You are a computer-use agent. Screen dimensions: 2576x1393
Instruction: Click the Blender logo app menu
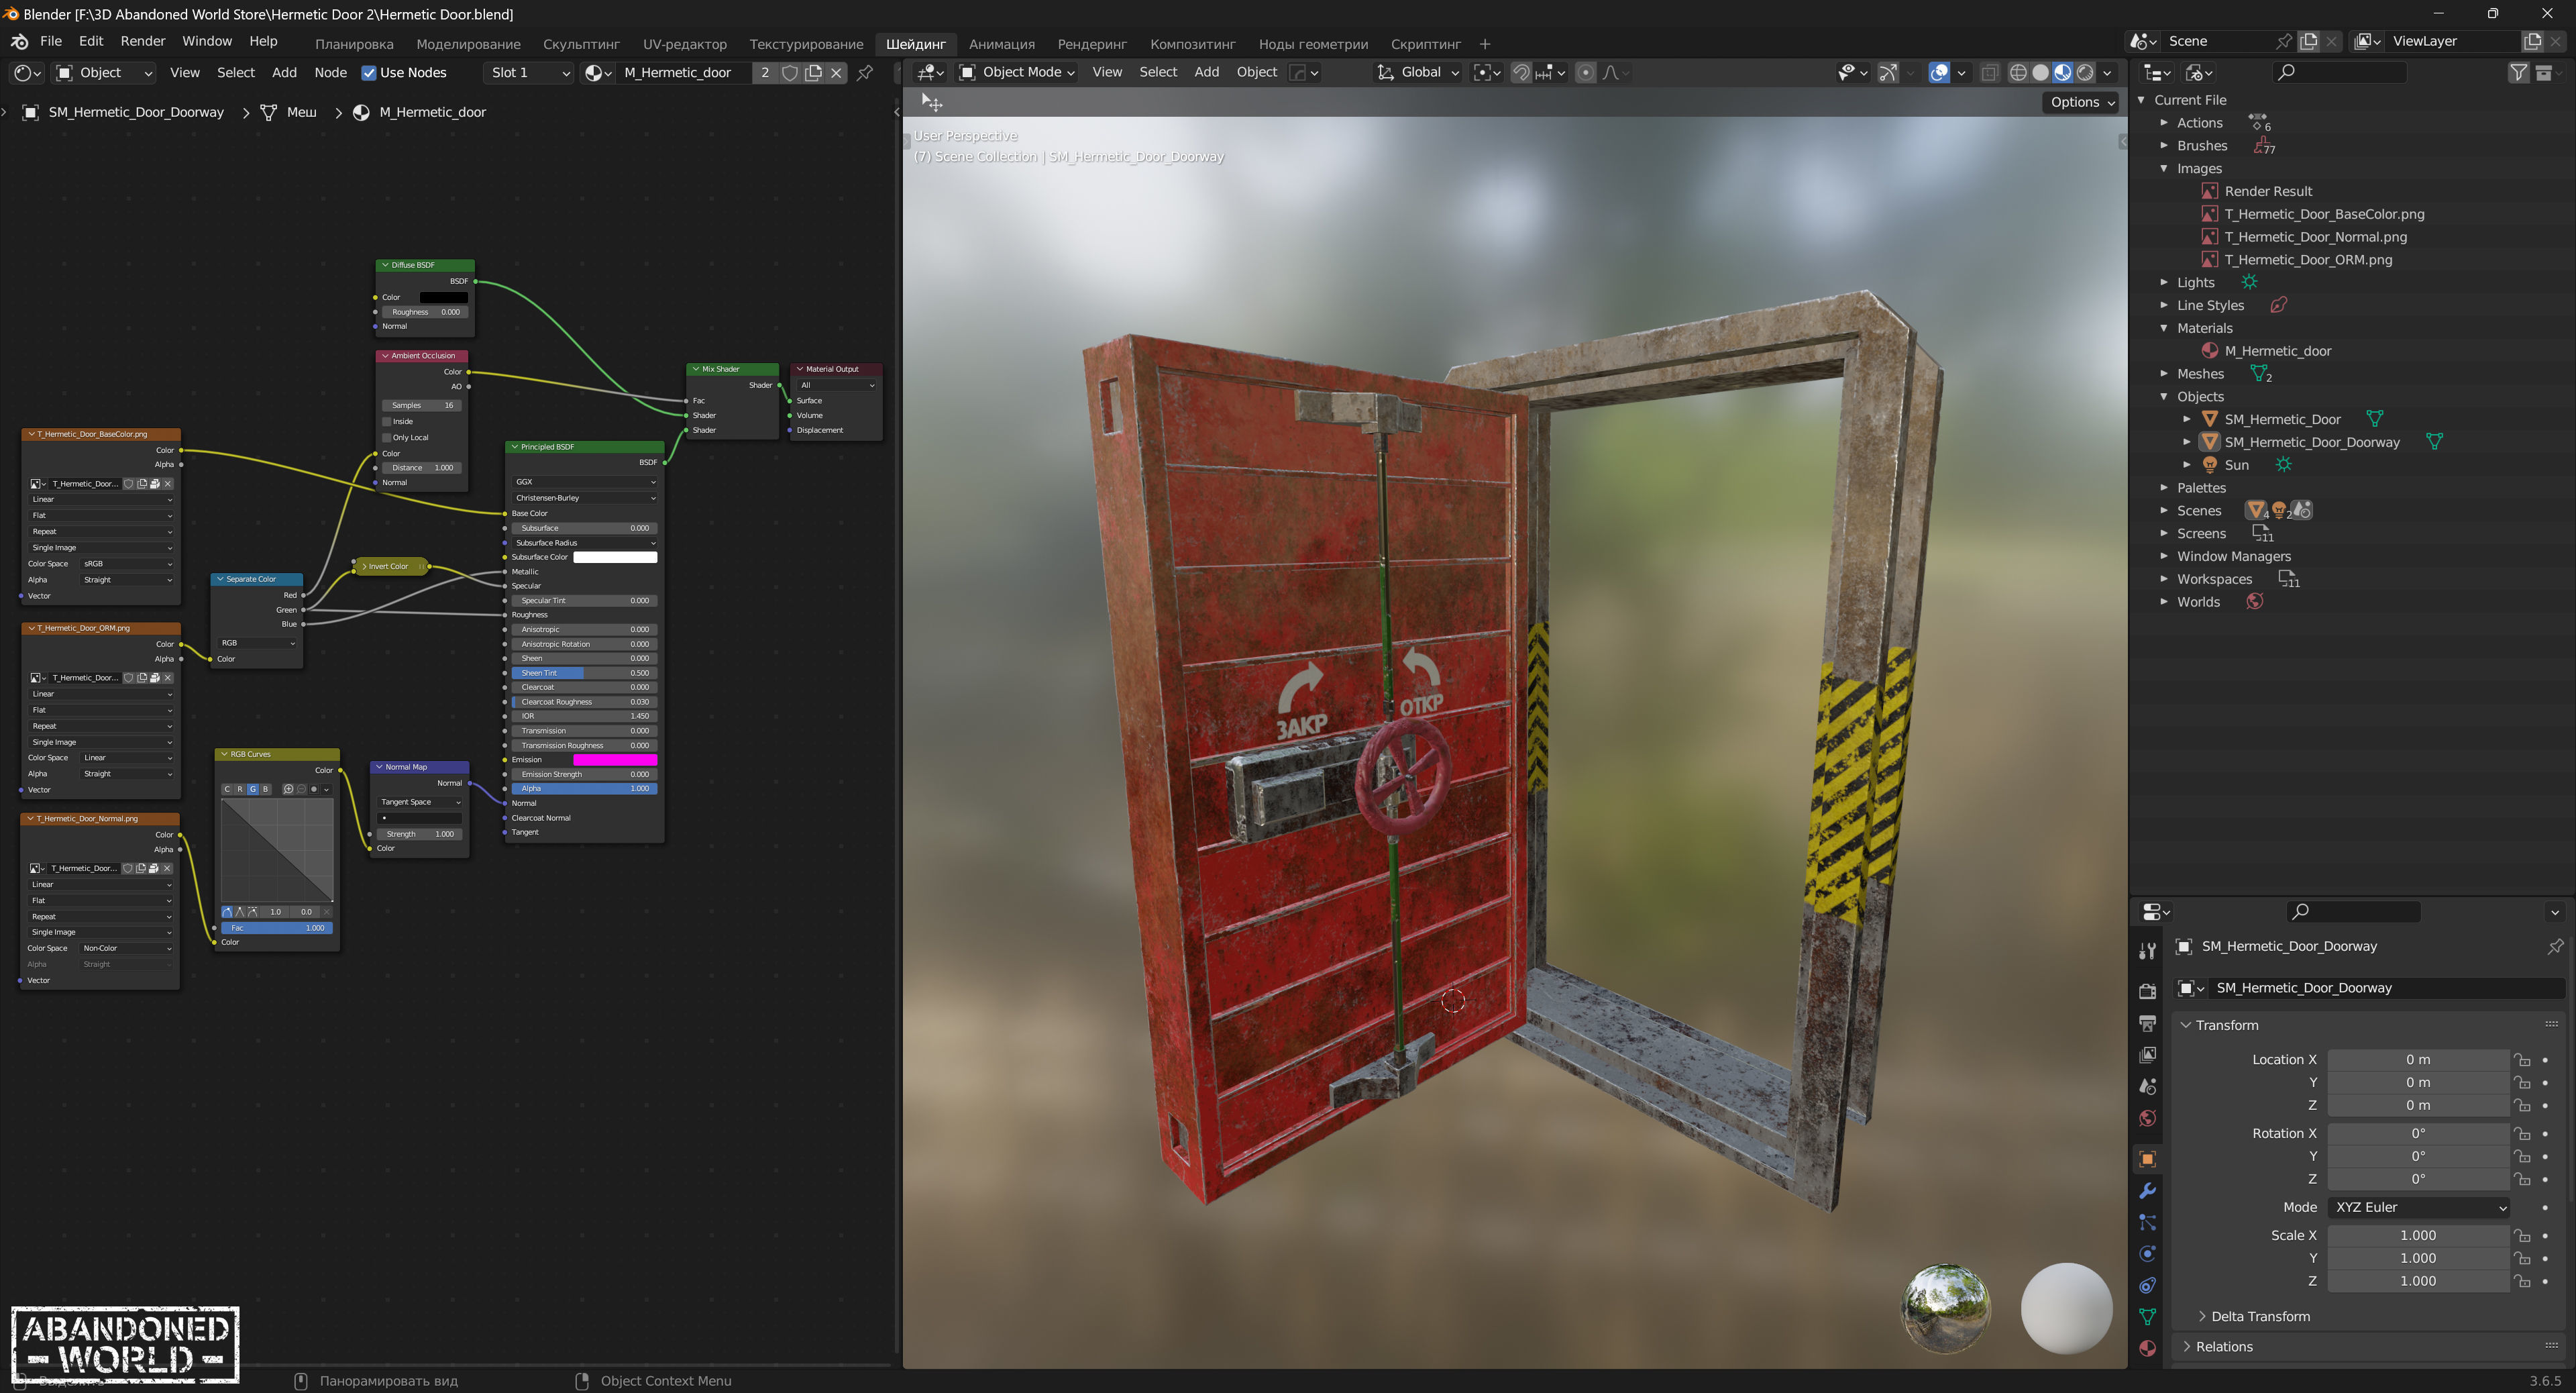(x=19, y=41)
